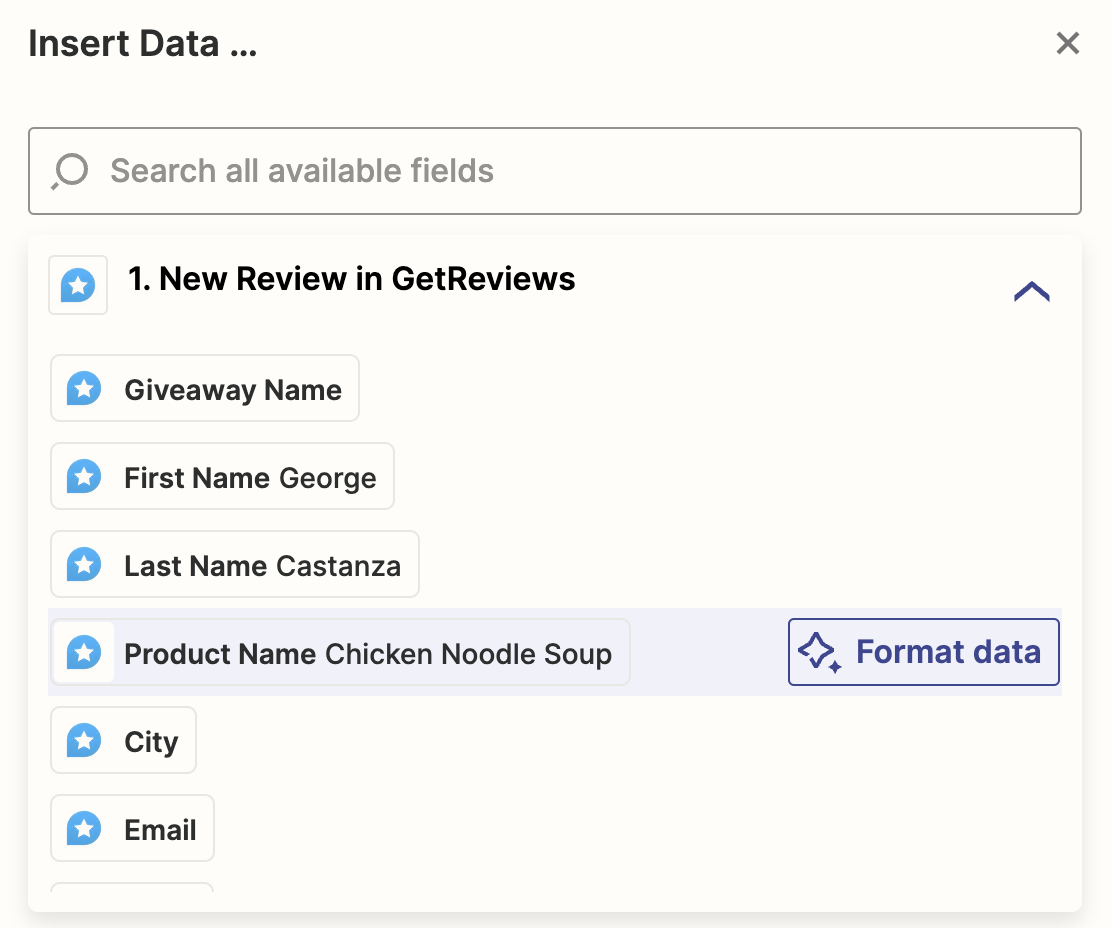The height and width of the screenshot is (928, 1112).
Task: Click the star icon on Last Name Castanza chip
Action: coord(82,564)
